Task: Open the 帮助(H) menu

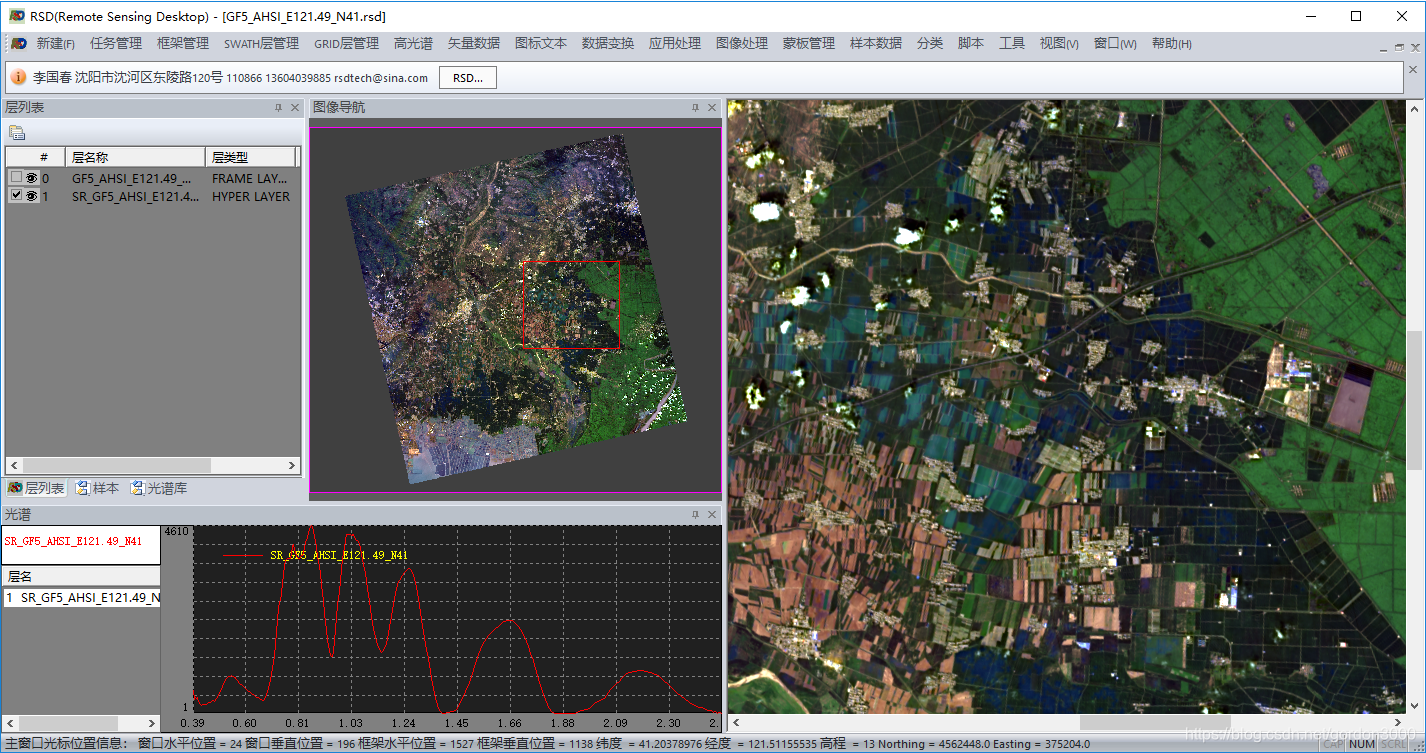Action: click(1171, 44)
